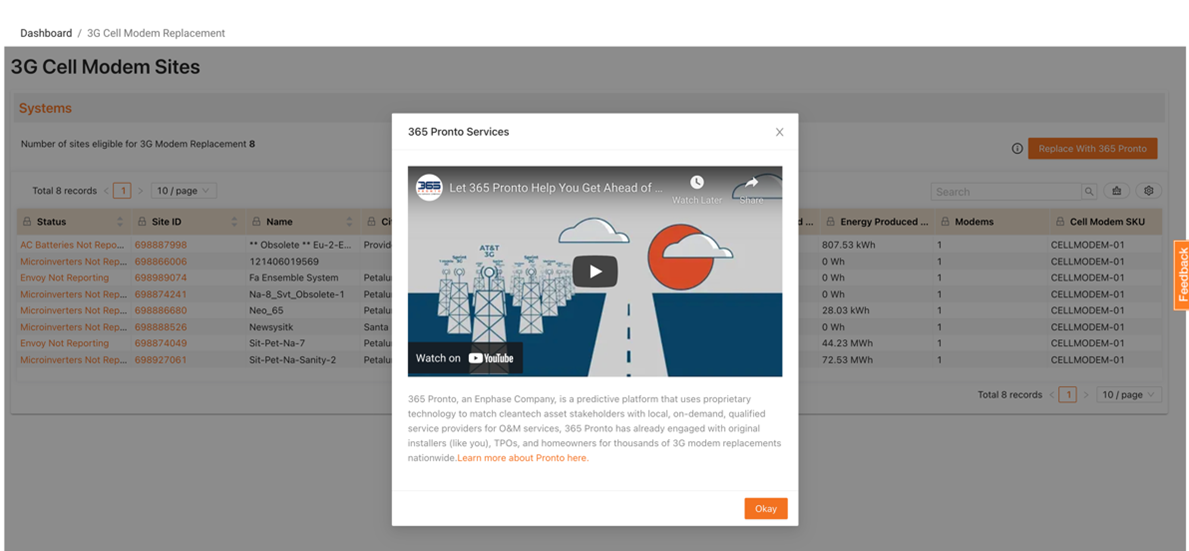Open Watch on YouTube link
The width and height of the screenshot is (1189, 551).
465,358
